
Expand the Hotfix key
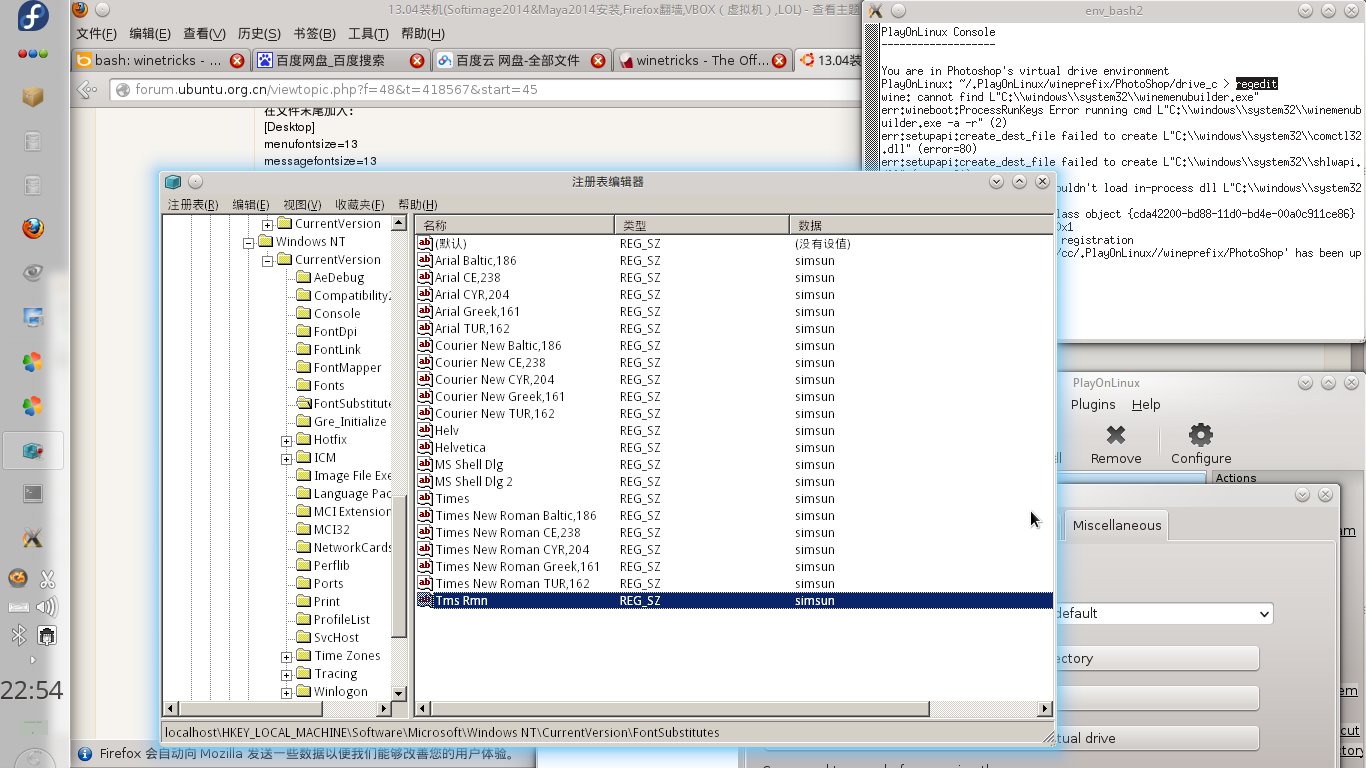click(287, 439)
